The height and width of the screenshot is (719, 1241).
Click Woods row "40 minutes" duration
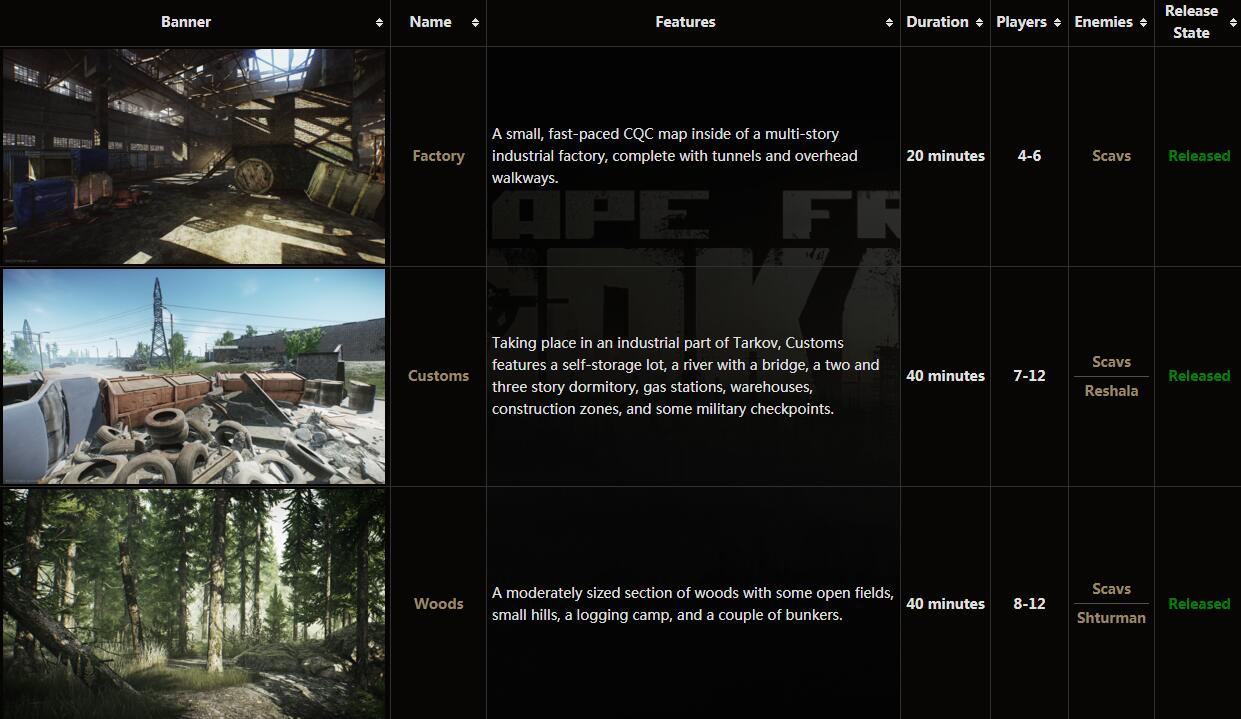coord(945,604)
